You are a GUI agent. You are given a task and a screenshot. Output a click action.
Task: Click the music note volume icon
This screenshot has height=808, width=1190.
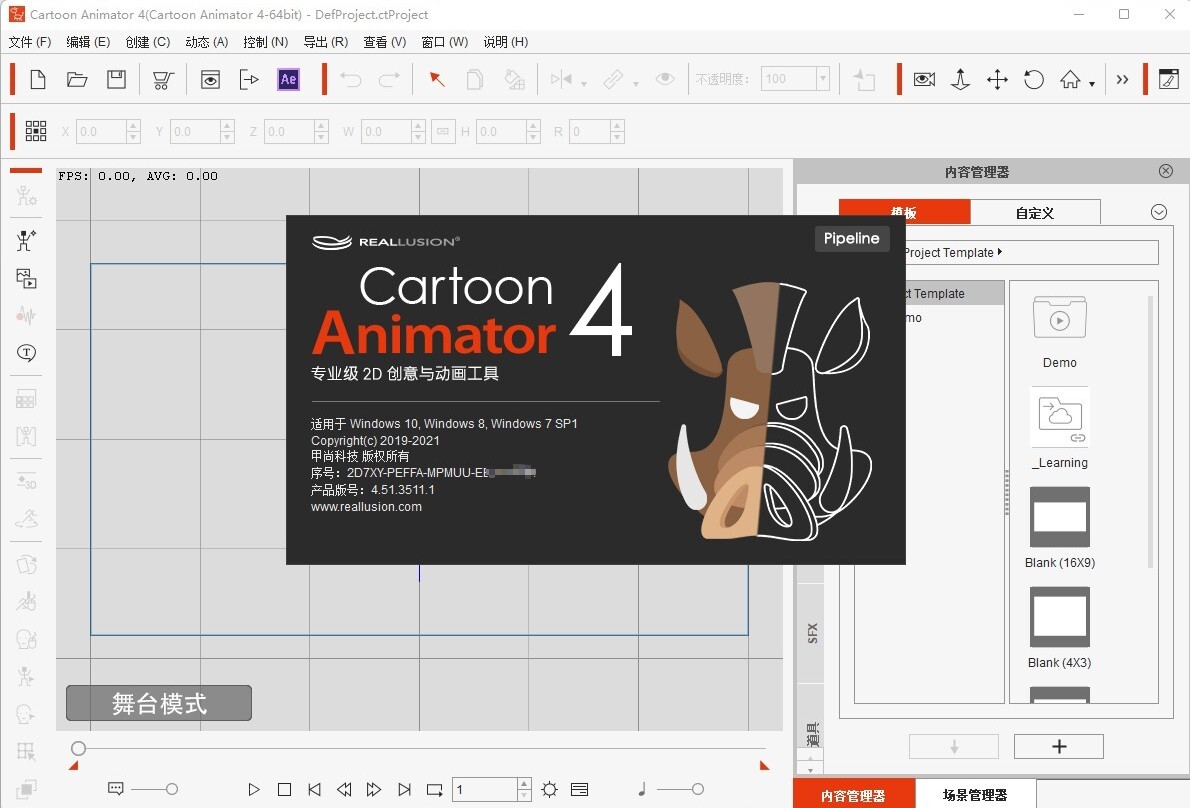[642, 789]
